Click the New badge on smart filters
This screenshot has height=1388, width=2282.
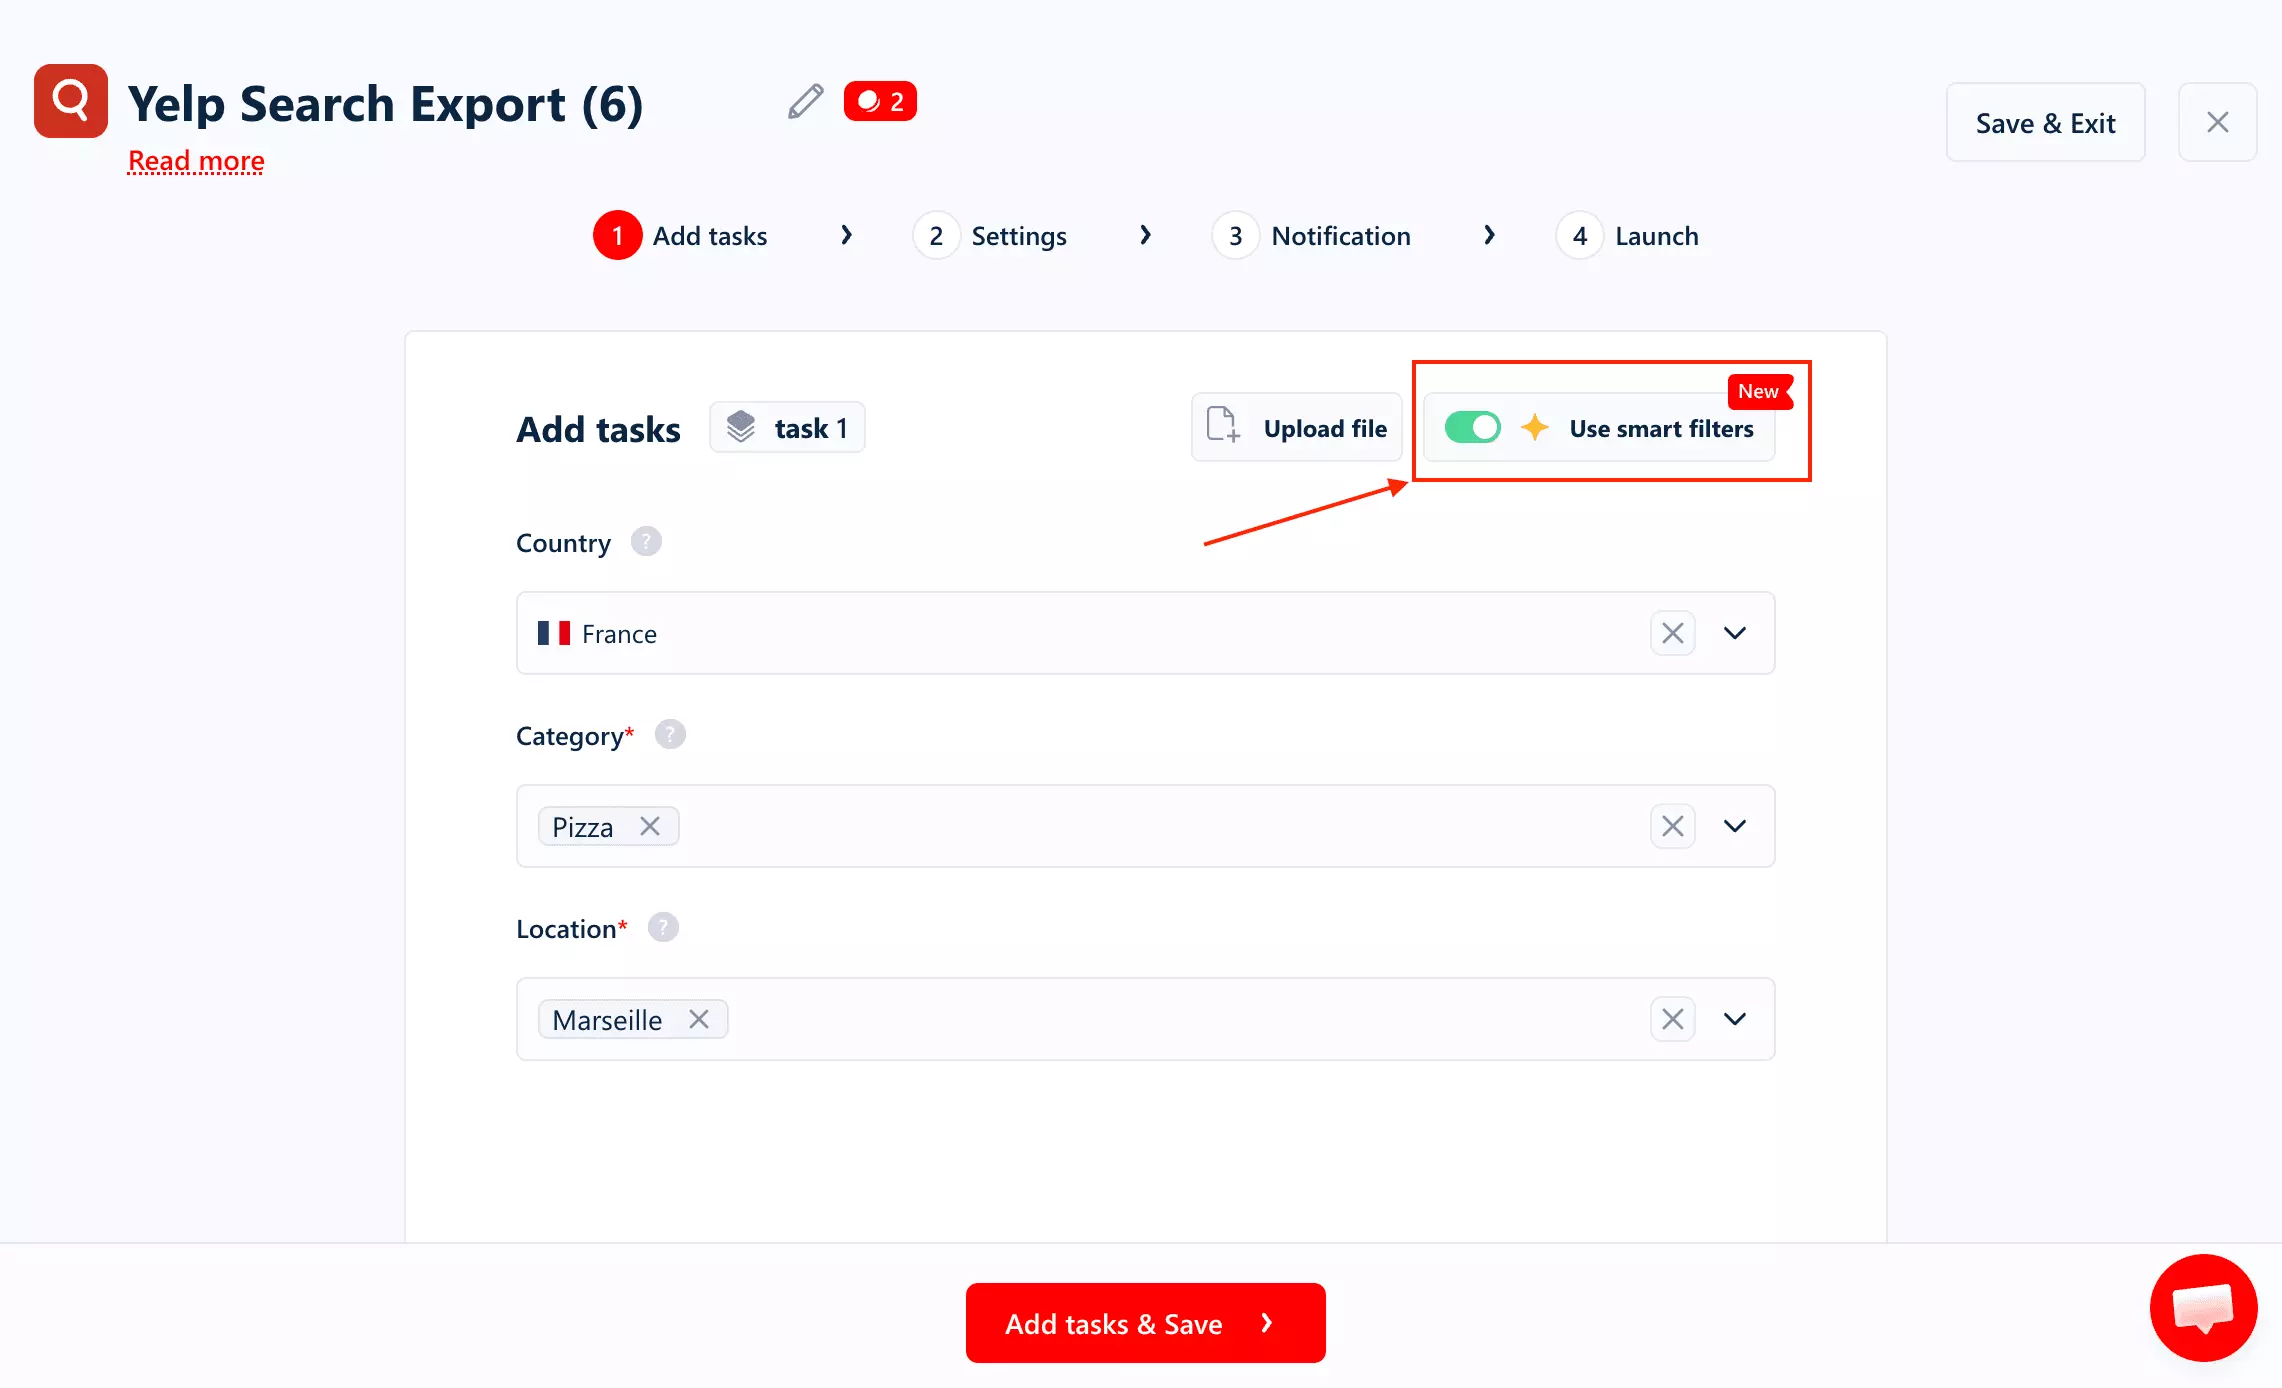click(1760, 391)
